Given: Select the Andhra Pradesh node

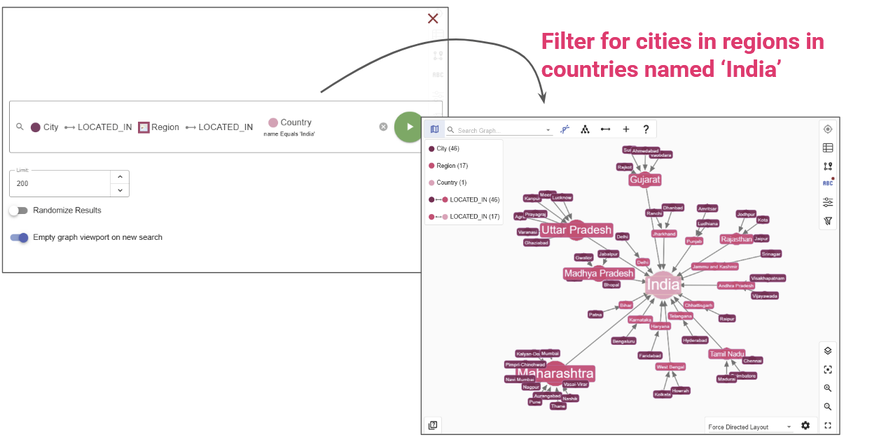Looking at the screenshot, I should [736, 286].
